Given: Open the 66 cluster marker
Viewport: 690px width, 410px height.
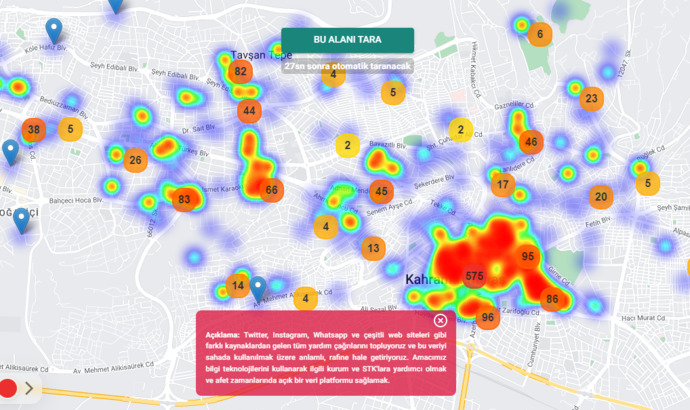Looking at the screenshot, I should tap(272, 190).
